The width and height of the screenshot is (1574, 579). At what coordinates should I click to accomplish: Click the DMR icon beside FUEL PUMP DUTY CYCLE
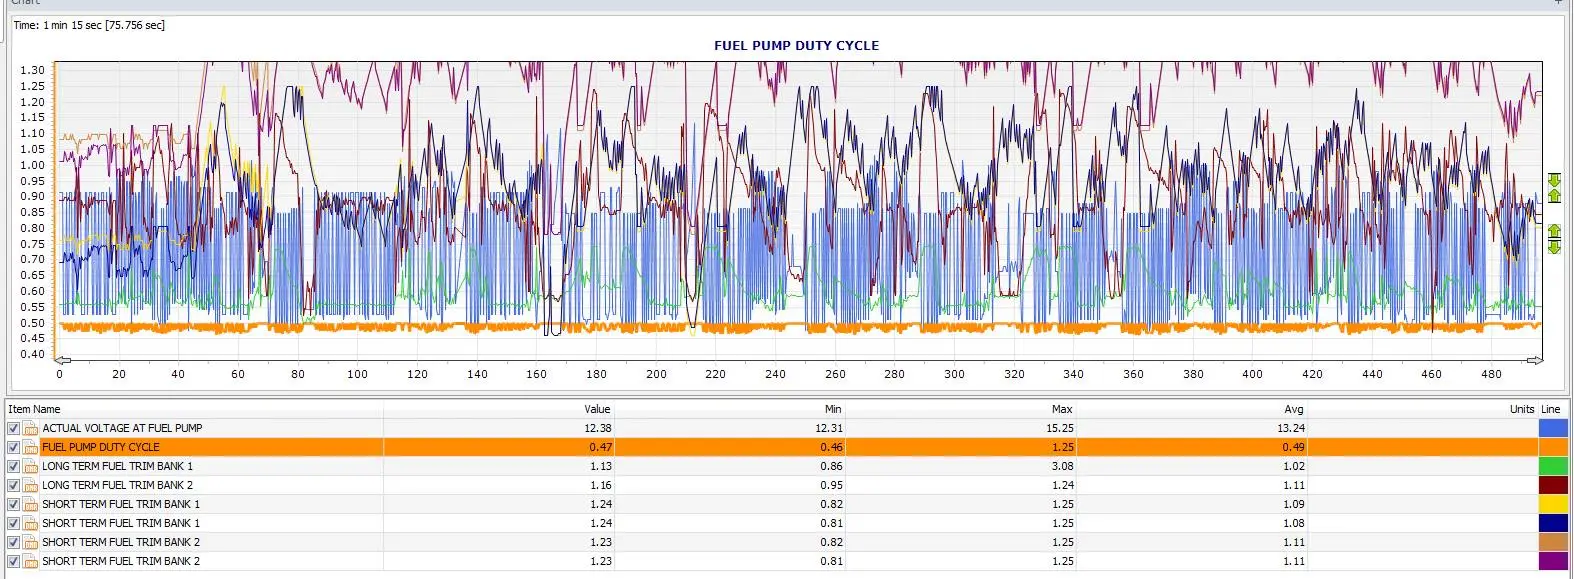point(31,447)
